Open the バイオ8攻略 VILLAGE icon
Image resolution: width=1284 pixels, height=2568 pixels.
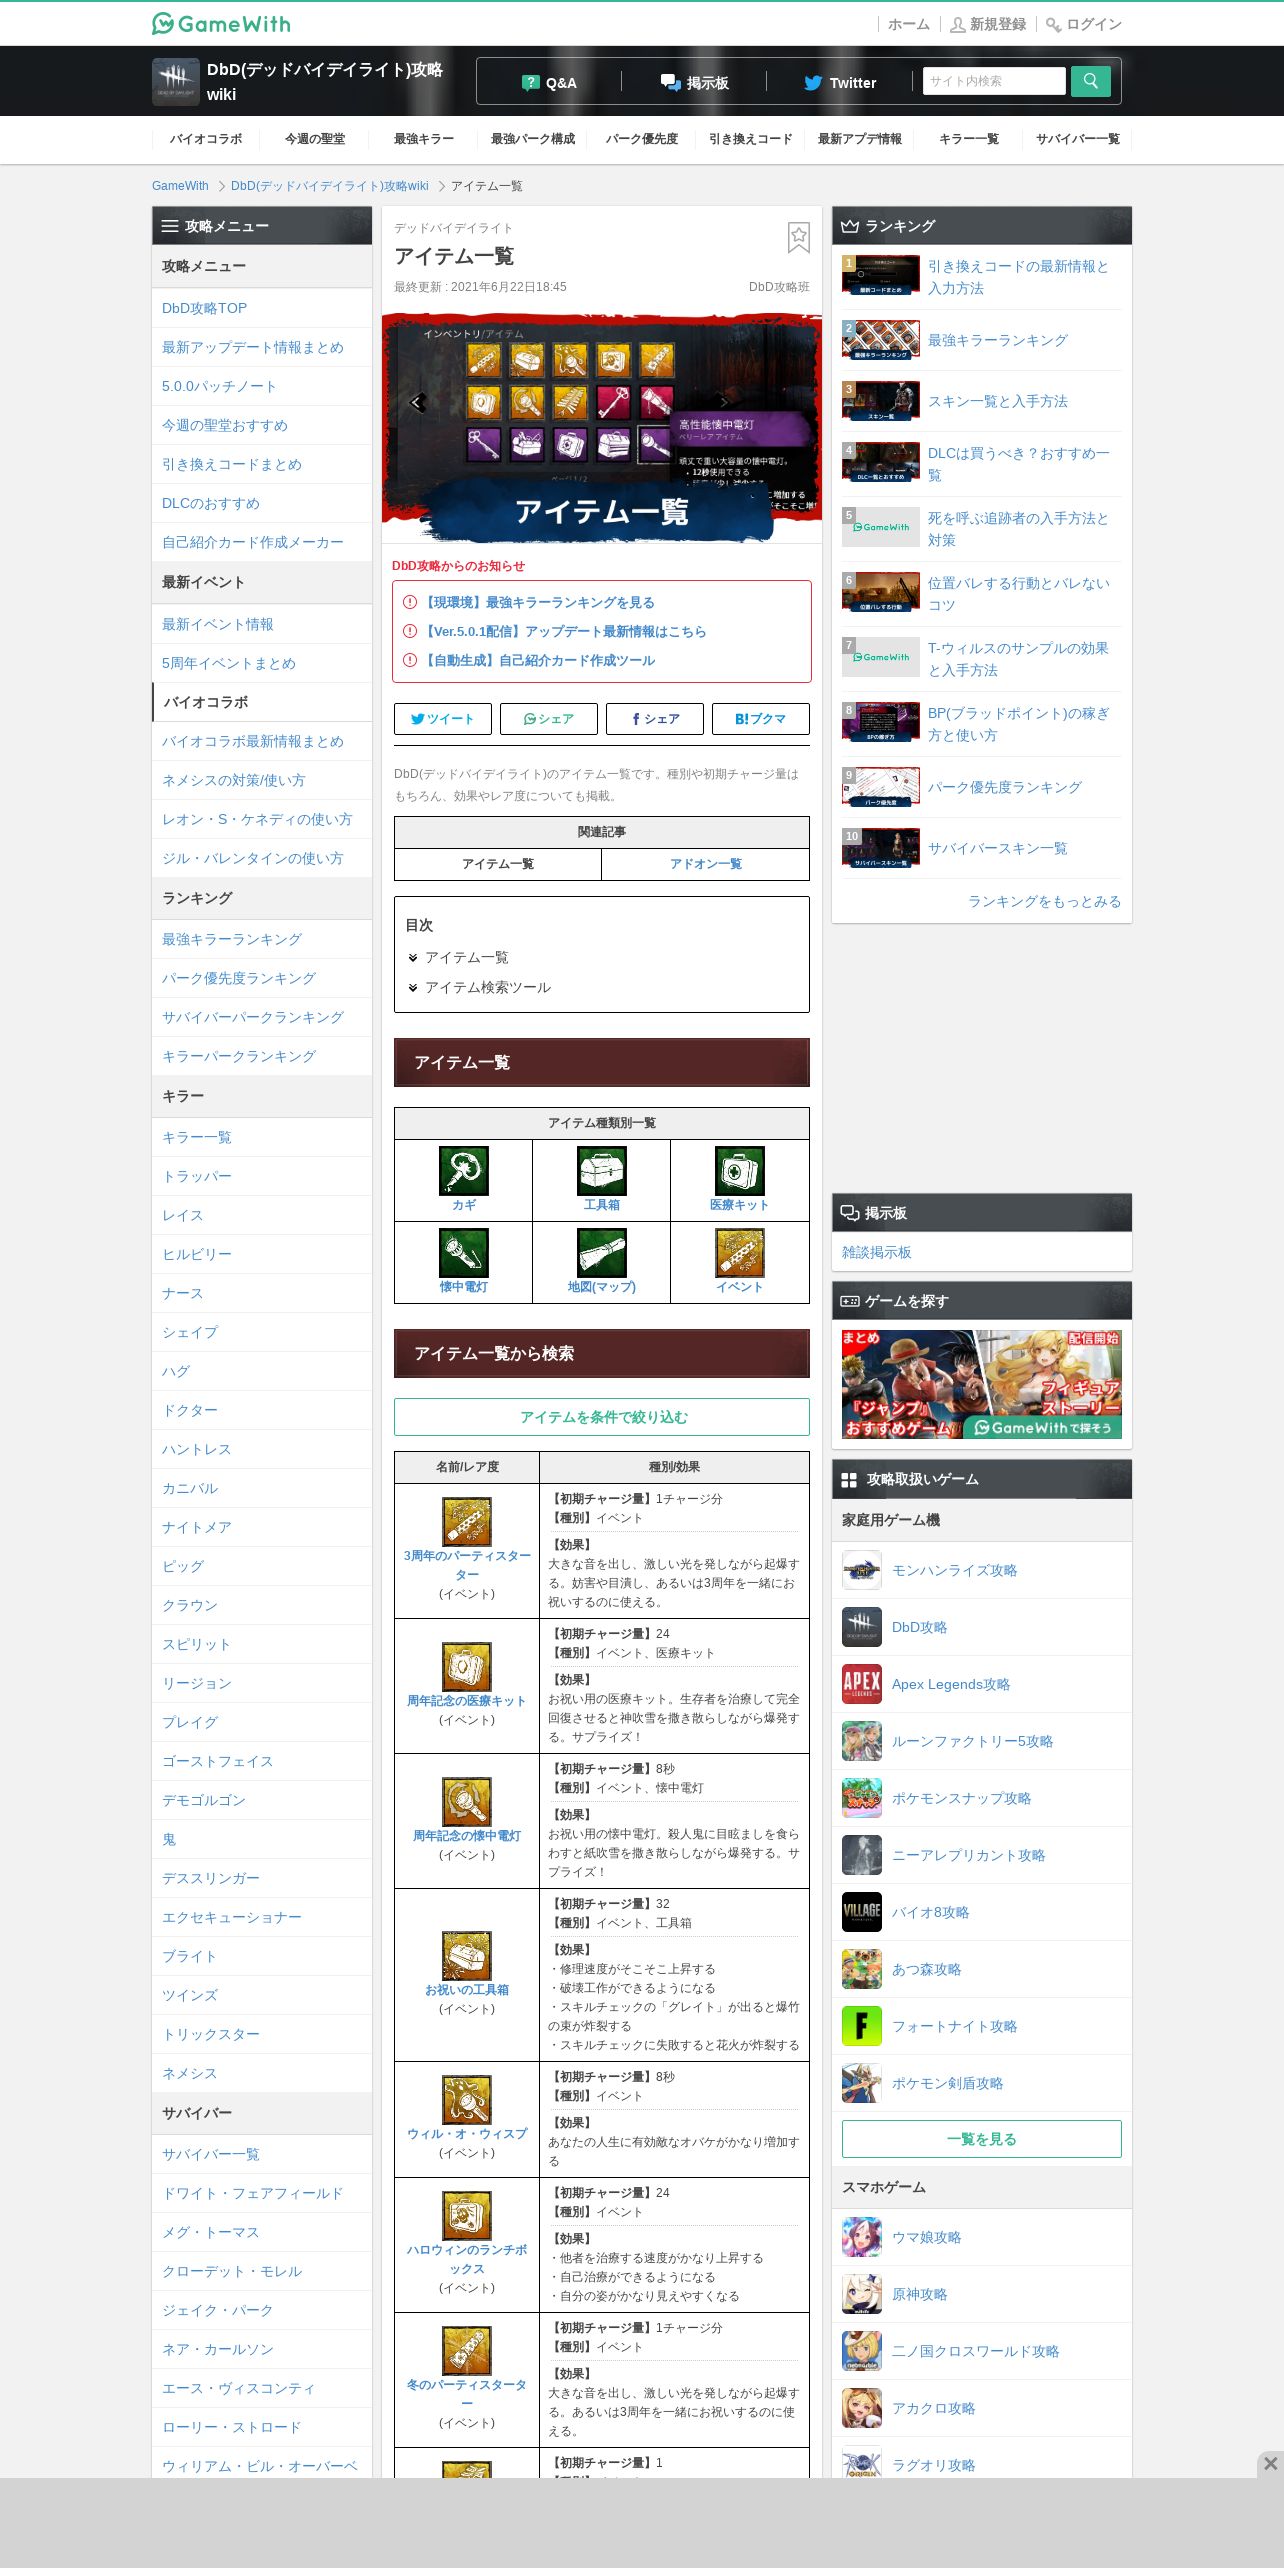(x=862, y=1912)
